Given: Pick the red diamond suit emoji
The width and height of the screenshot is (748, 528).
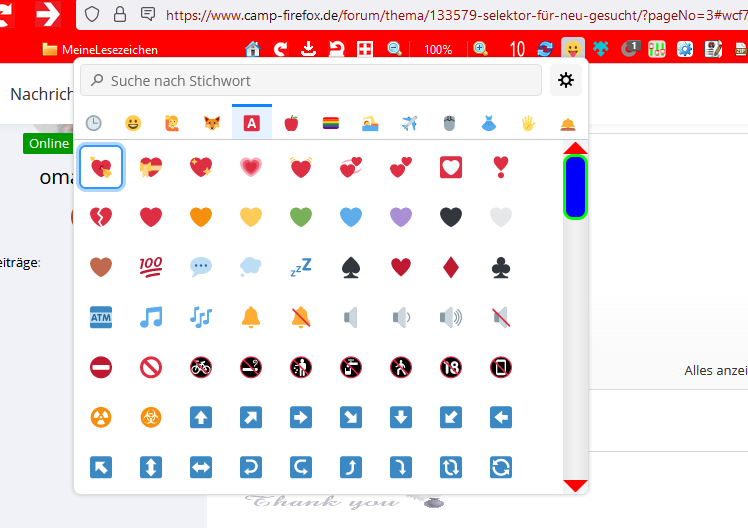Looking at the screenshot, I should point(451,267).
